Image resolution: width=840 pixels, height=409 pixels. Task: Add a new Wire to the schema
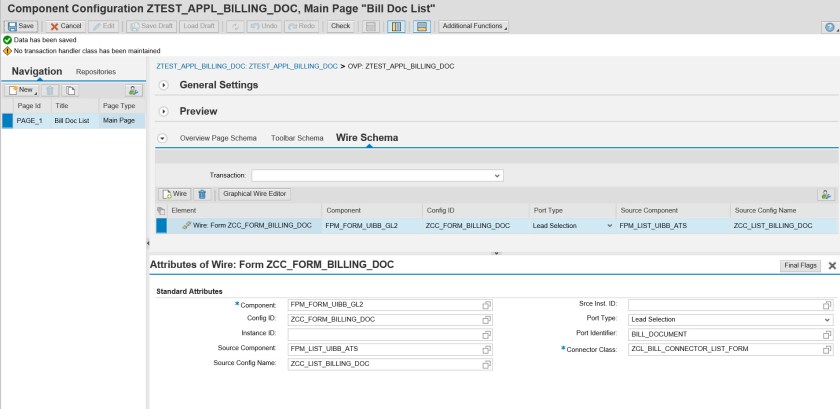pos(175,193)
